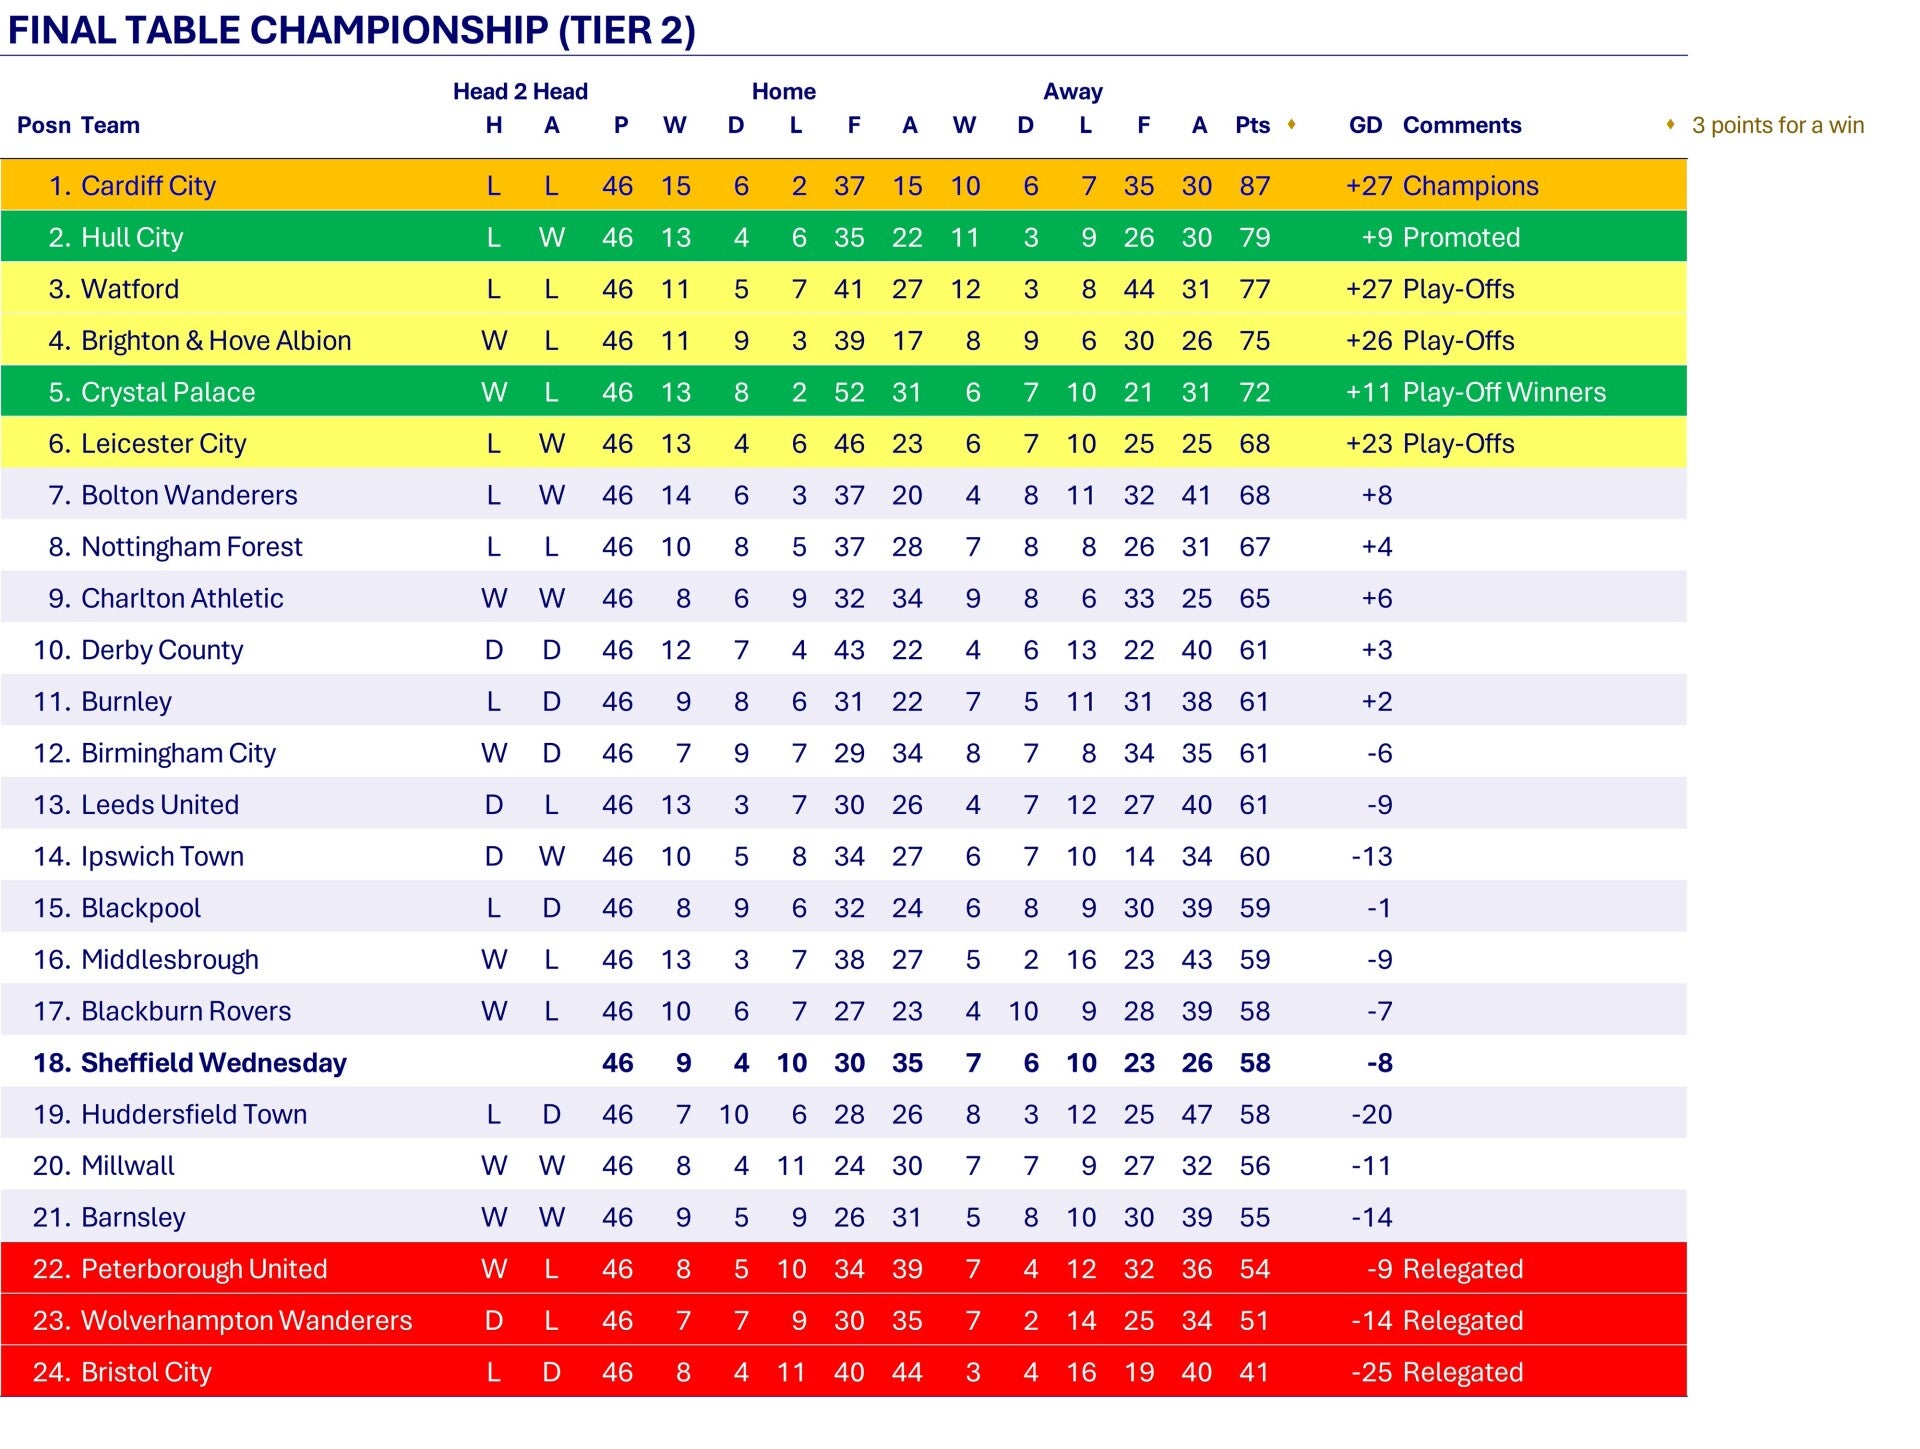Viewport: 1920px width, 1449px height.
Task: Click the '3 points for a win' note
Action: tap(1777, 125)
